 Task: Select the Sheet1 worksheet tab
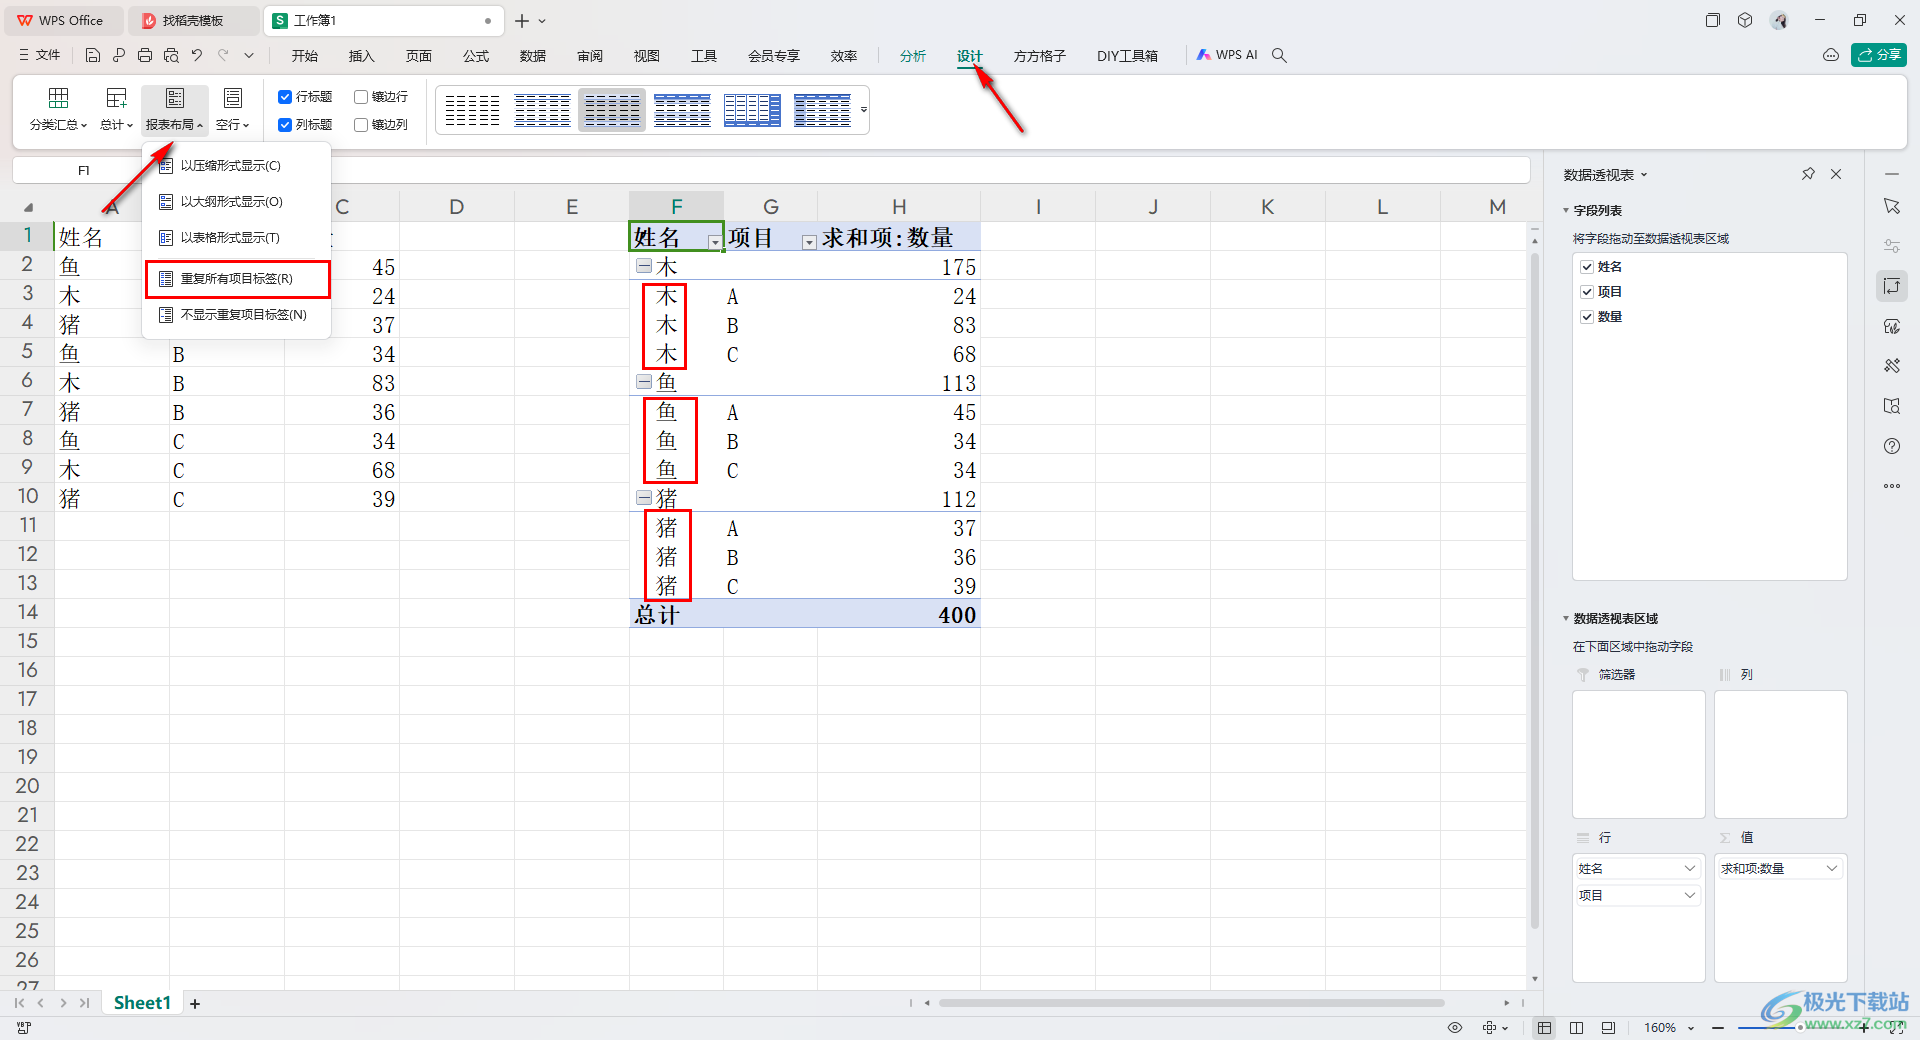coord(142,1003)
